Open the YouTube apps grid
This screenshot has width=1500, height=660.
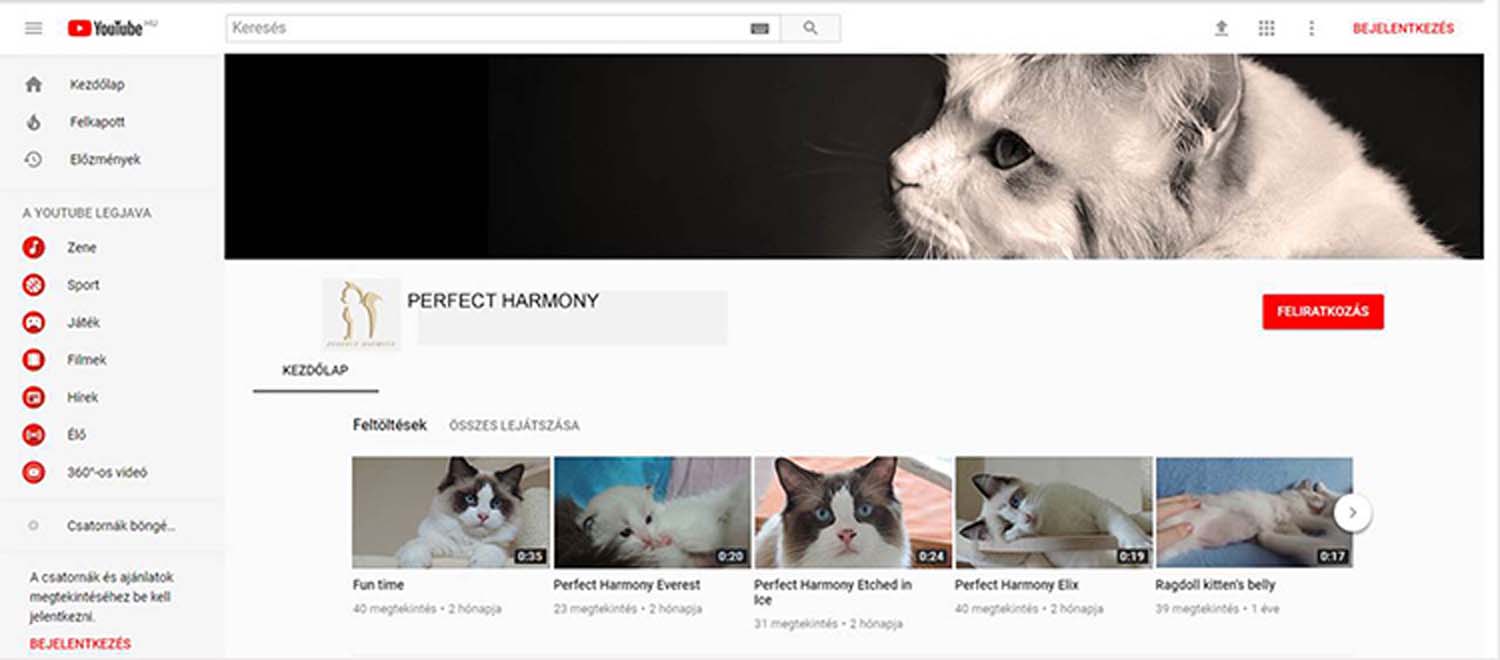[x=1266, y=28]
